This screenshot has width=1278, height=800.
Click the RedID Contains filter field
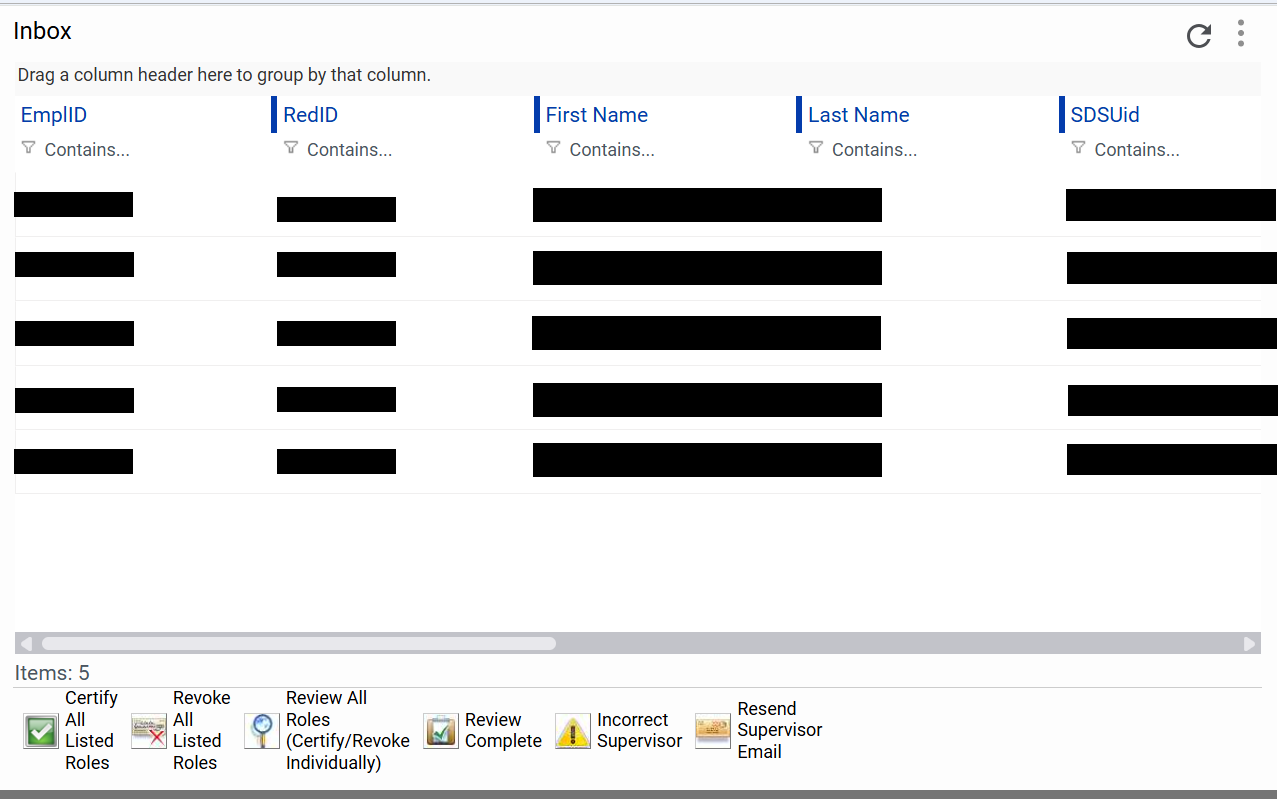(349, 150)
